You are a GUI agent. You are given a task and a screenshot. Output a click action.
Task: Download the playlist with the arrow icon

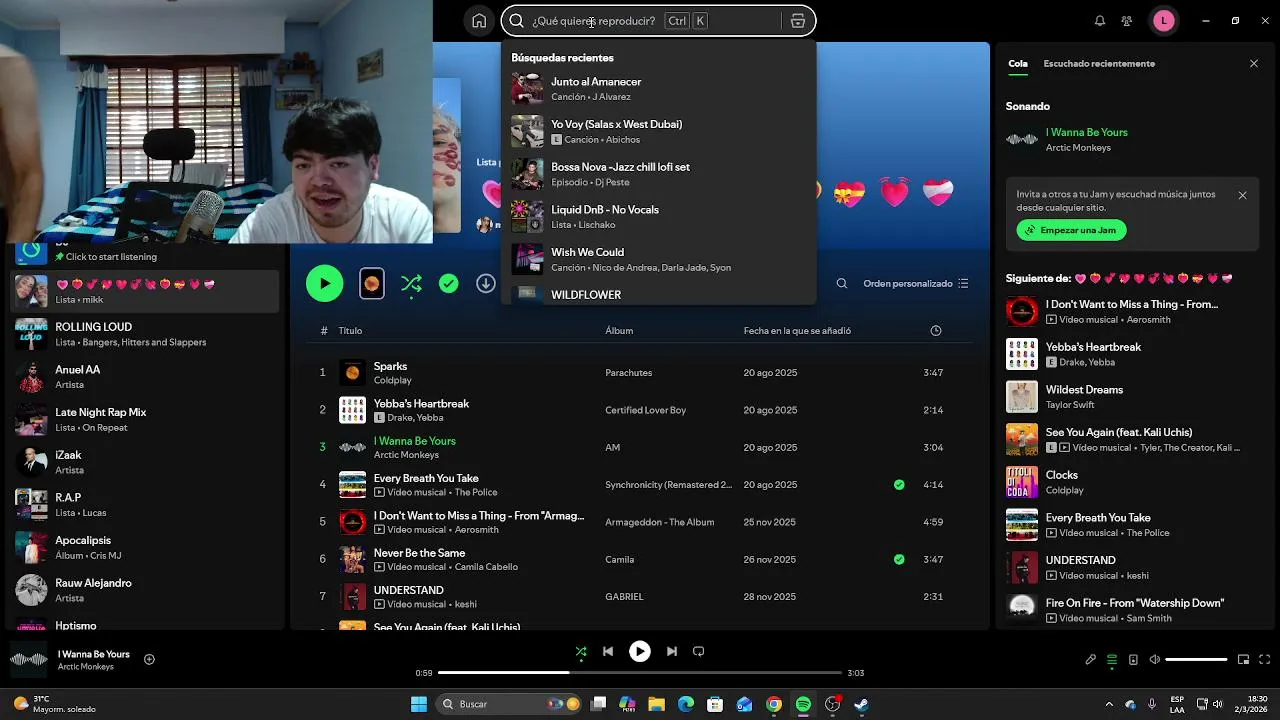tap(486, 284)
